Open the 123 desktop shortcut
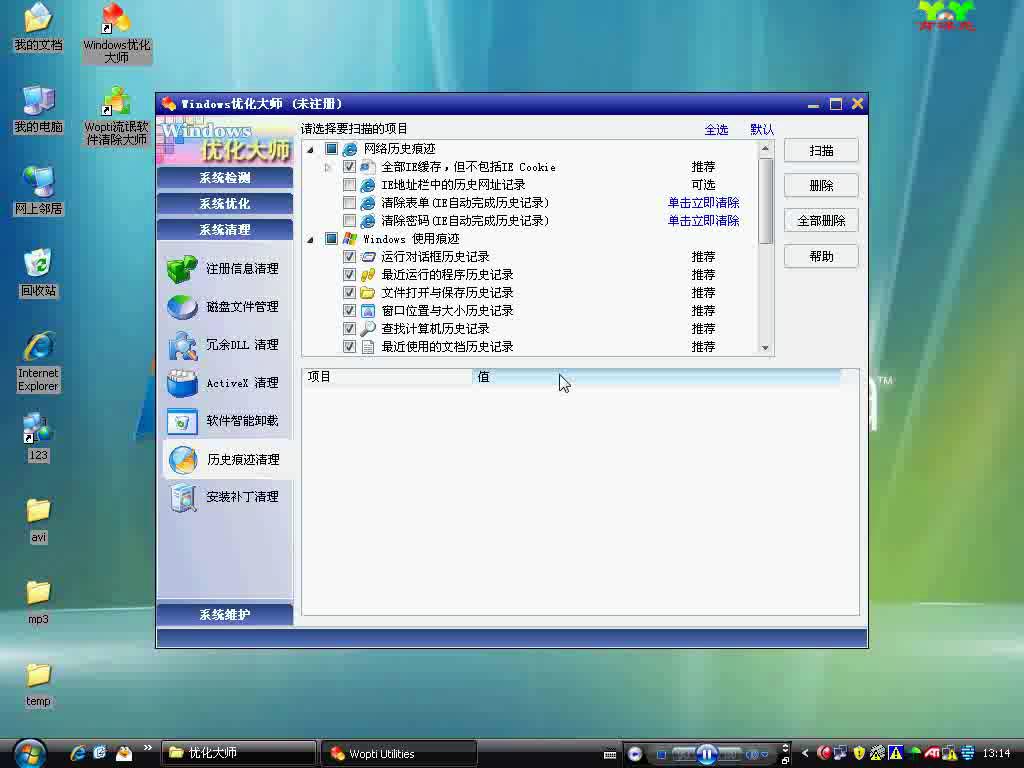 point(38,438)
